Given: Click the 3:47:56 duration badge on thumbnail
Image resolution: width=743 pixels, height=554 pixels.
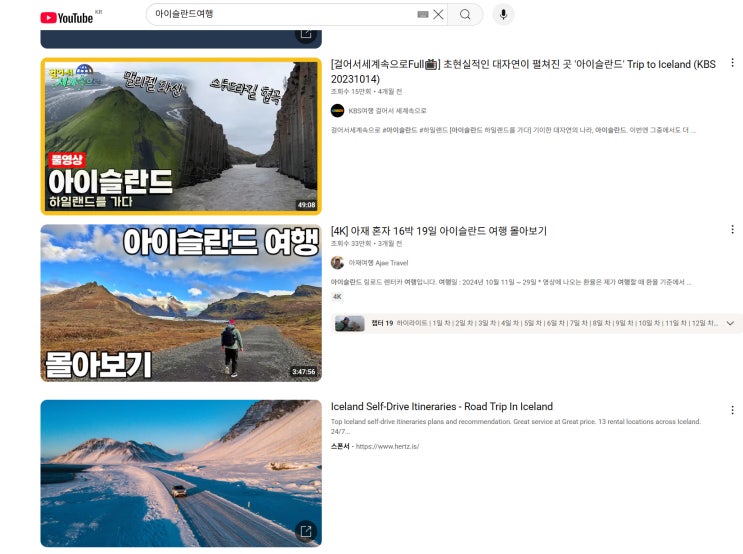Looking at the screenshot, I should [304, 372].
